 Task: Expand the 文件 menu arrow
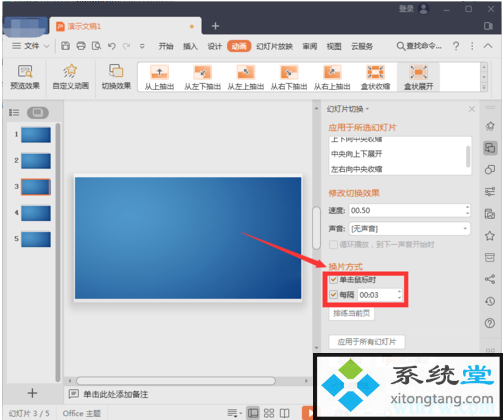point(47,46)
